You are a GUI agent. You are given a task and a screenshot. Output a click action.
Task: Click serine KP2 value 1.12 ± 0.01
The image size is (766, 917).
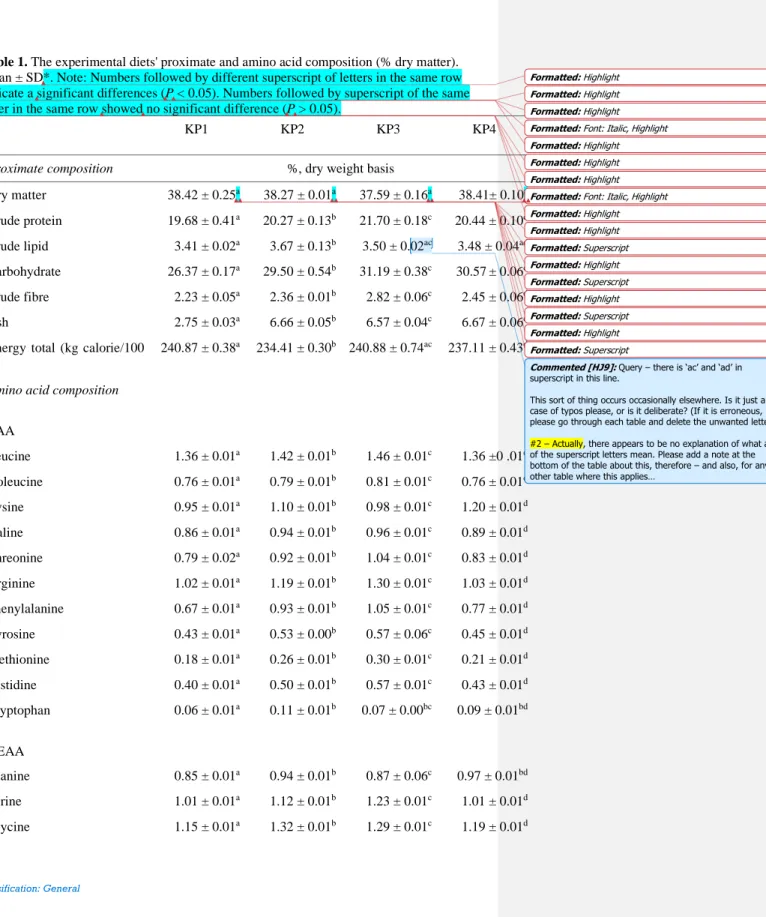click(x=303, y=801)
